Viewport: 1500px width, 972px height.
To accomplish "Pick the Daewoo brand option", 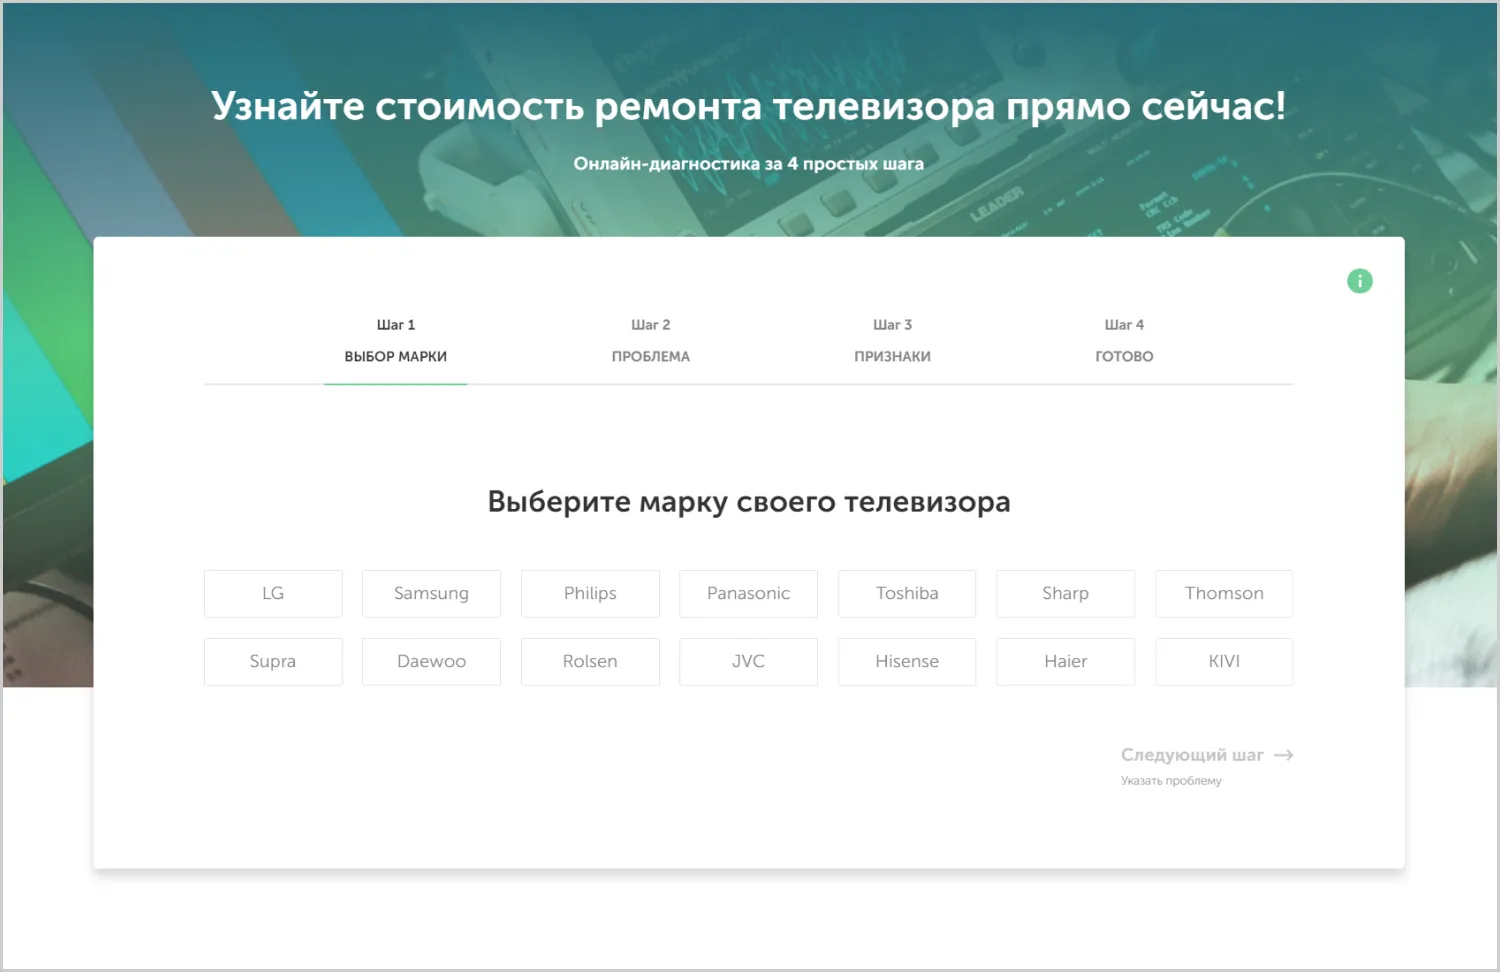I will point(431,662).
